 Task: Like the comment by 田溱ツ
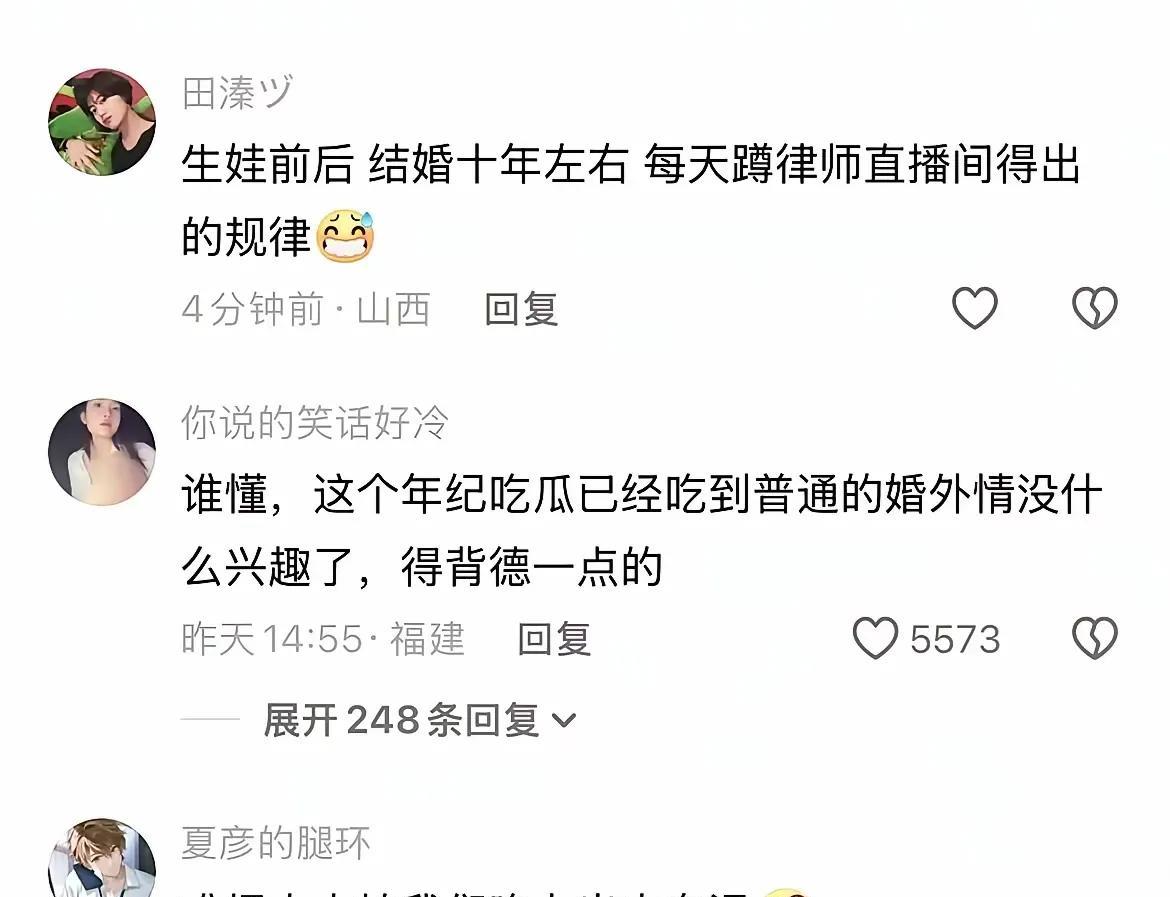[975, 307]
